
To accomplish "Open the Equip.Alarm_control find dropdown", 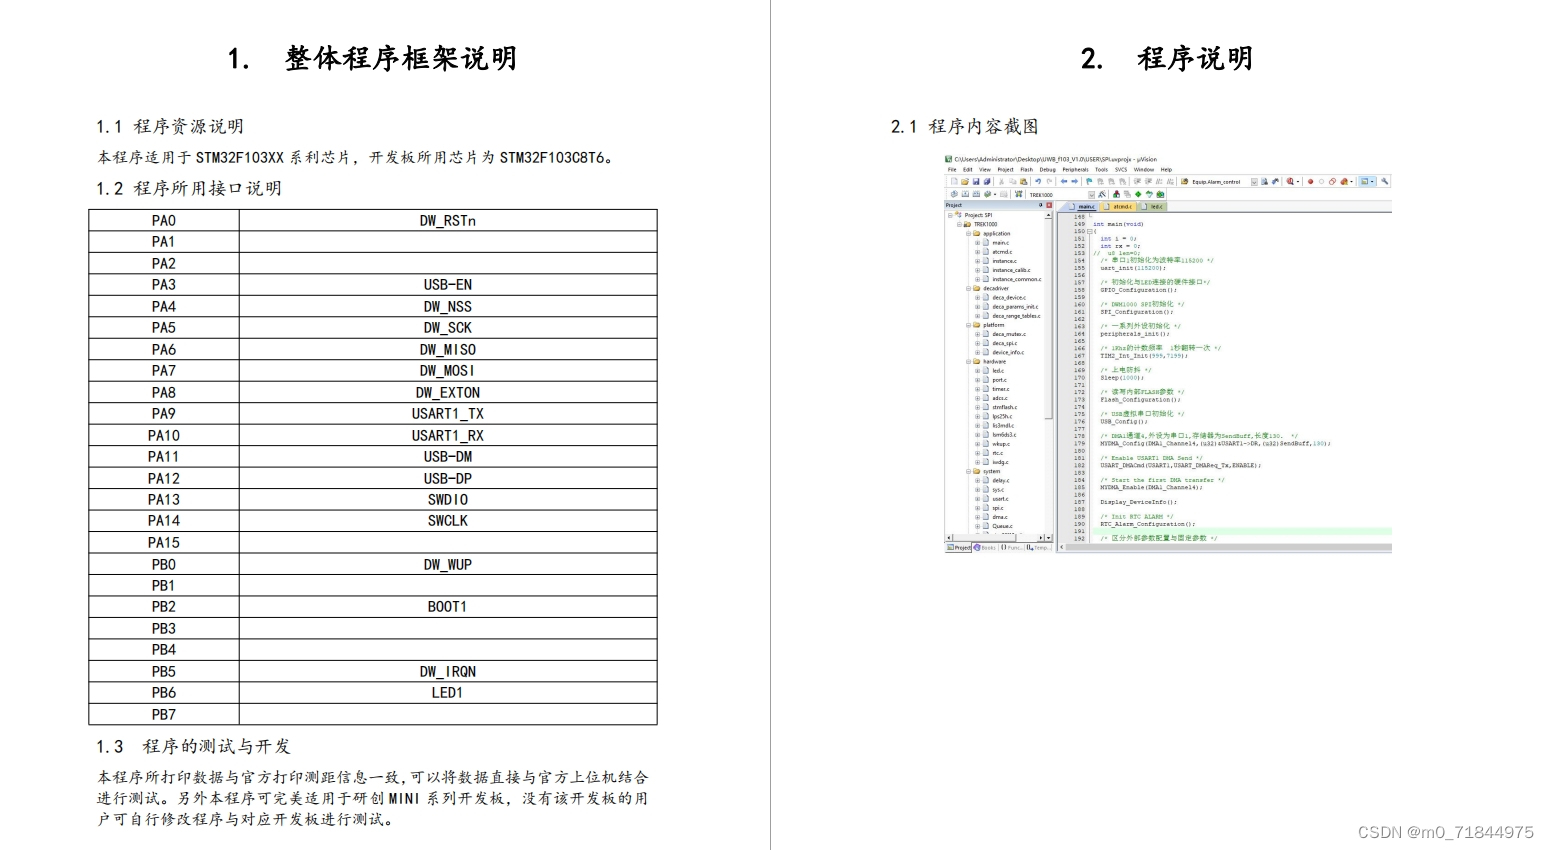I will tap(1254, 182).
